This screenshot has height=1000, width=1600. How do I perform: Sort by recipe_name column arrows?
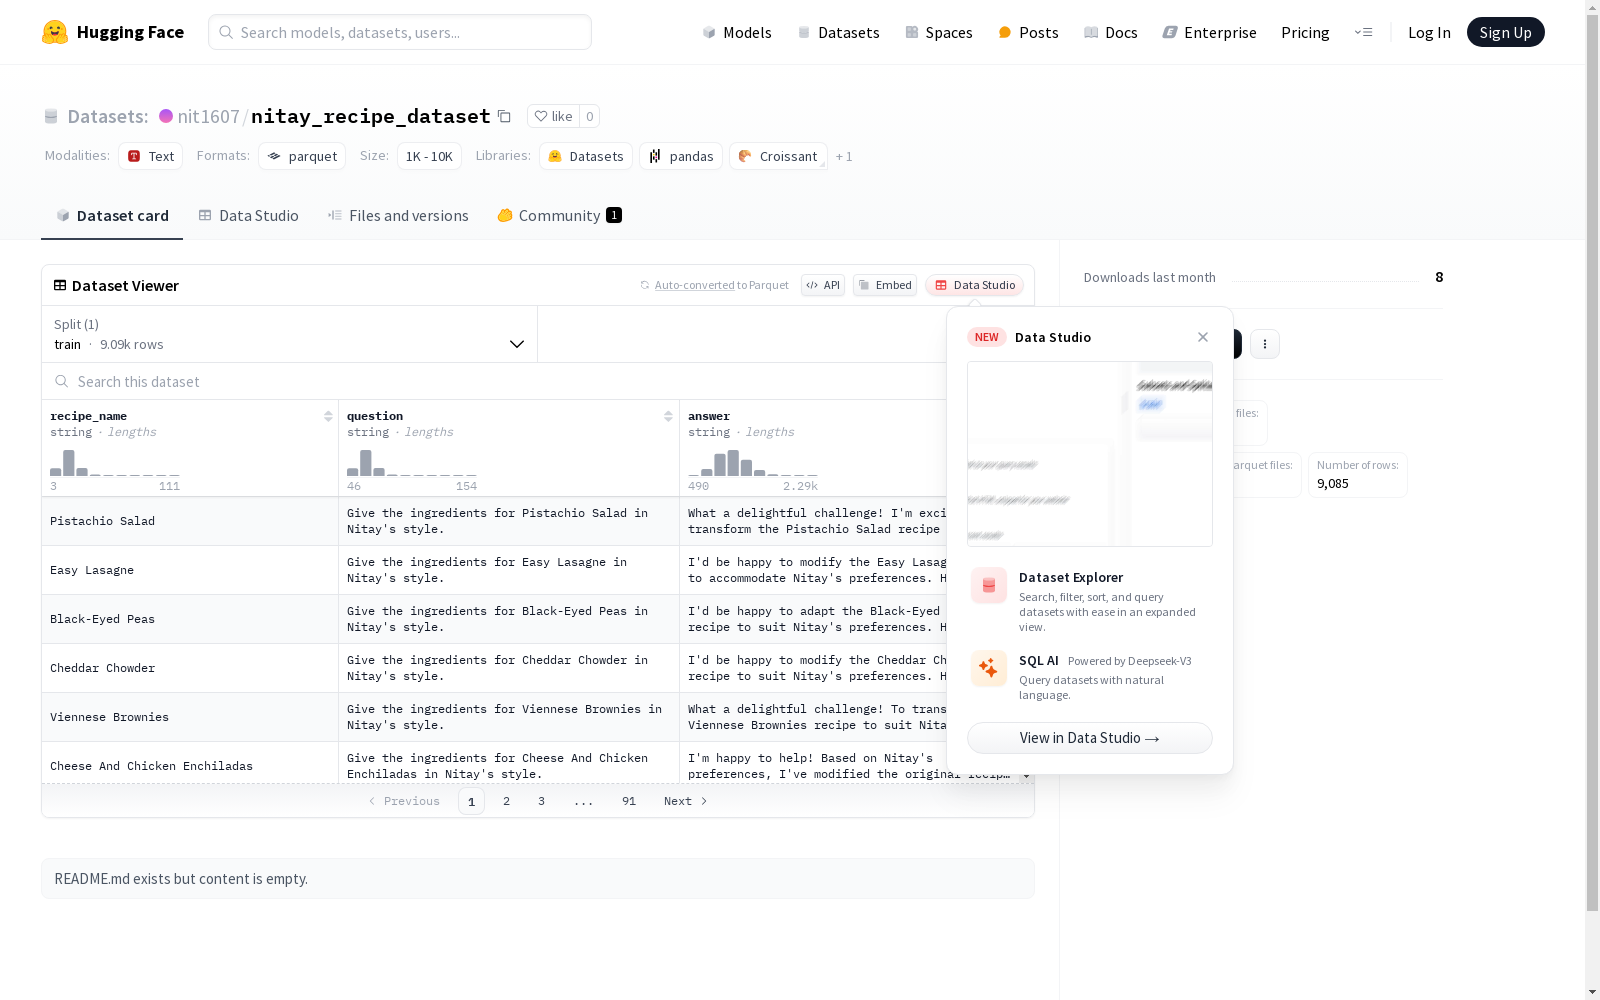pos(328,416)
